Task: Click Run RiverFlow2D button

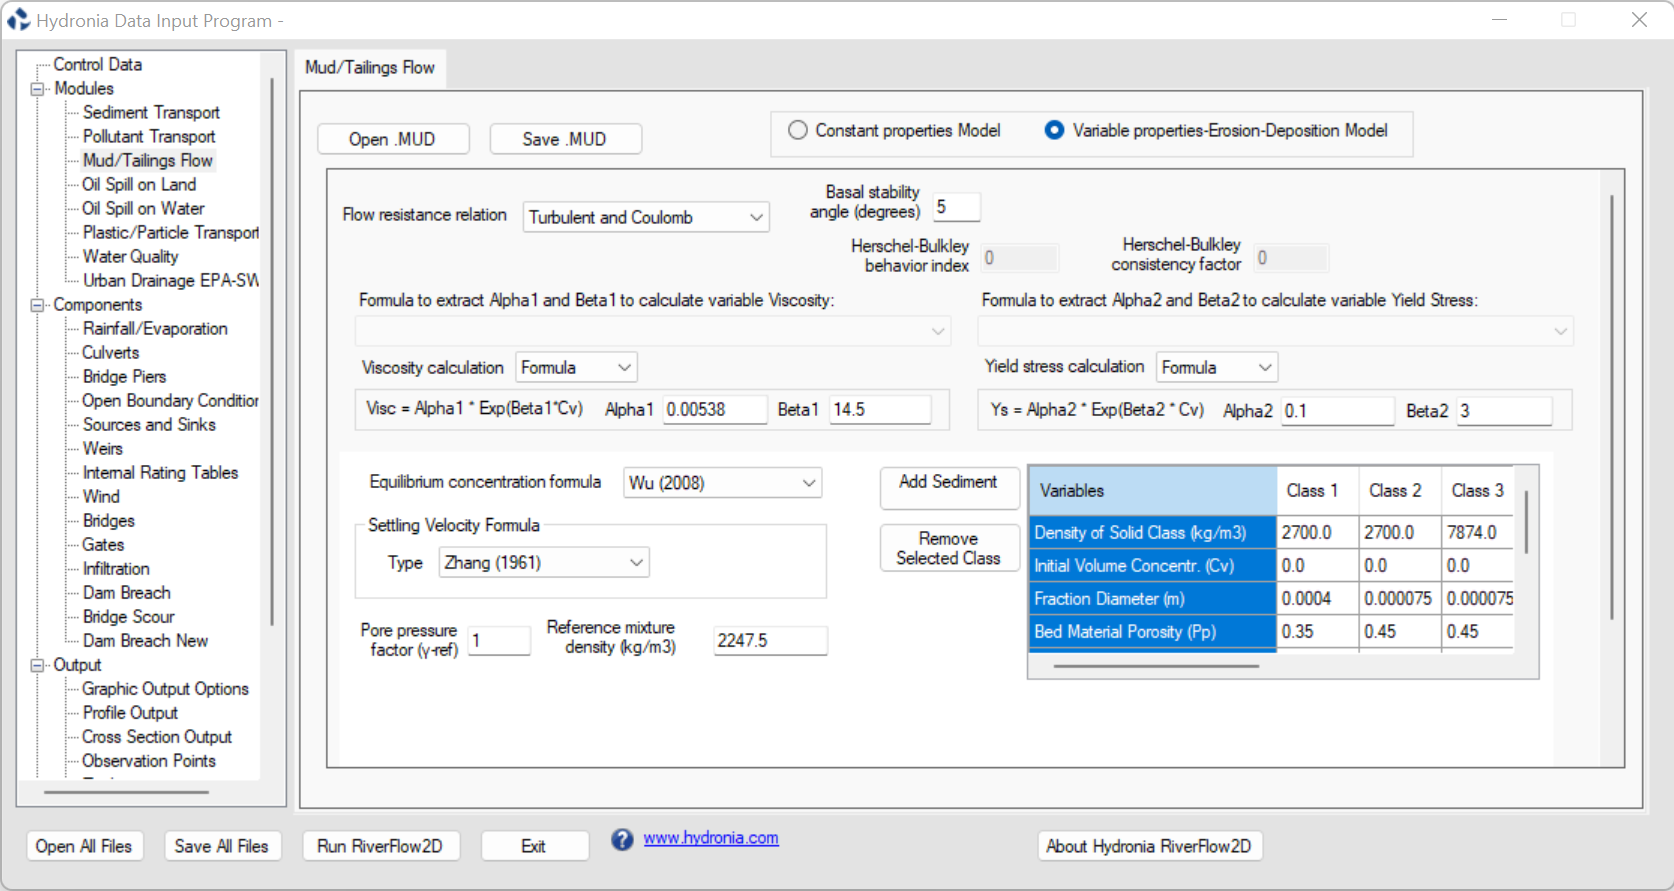Action: (380, 846)
